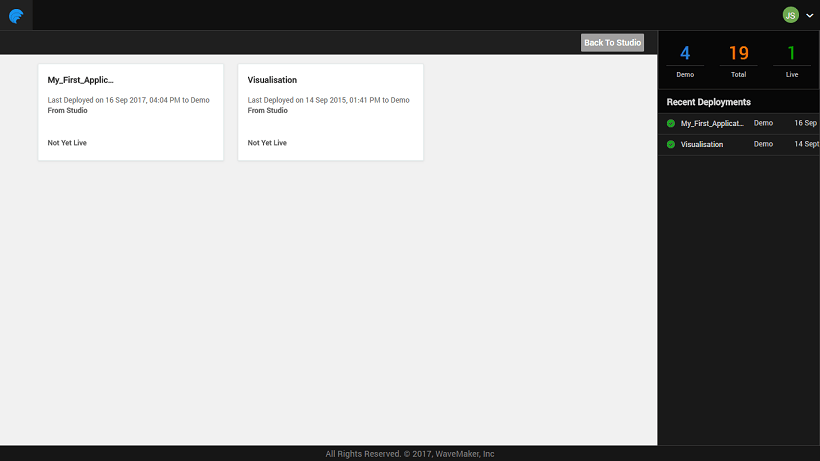820x461 pixels.
Task: Click the 16 Sep deployment date
Action: 805,123
